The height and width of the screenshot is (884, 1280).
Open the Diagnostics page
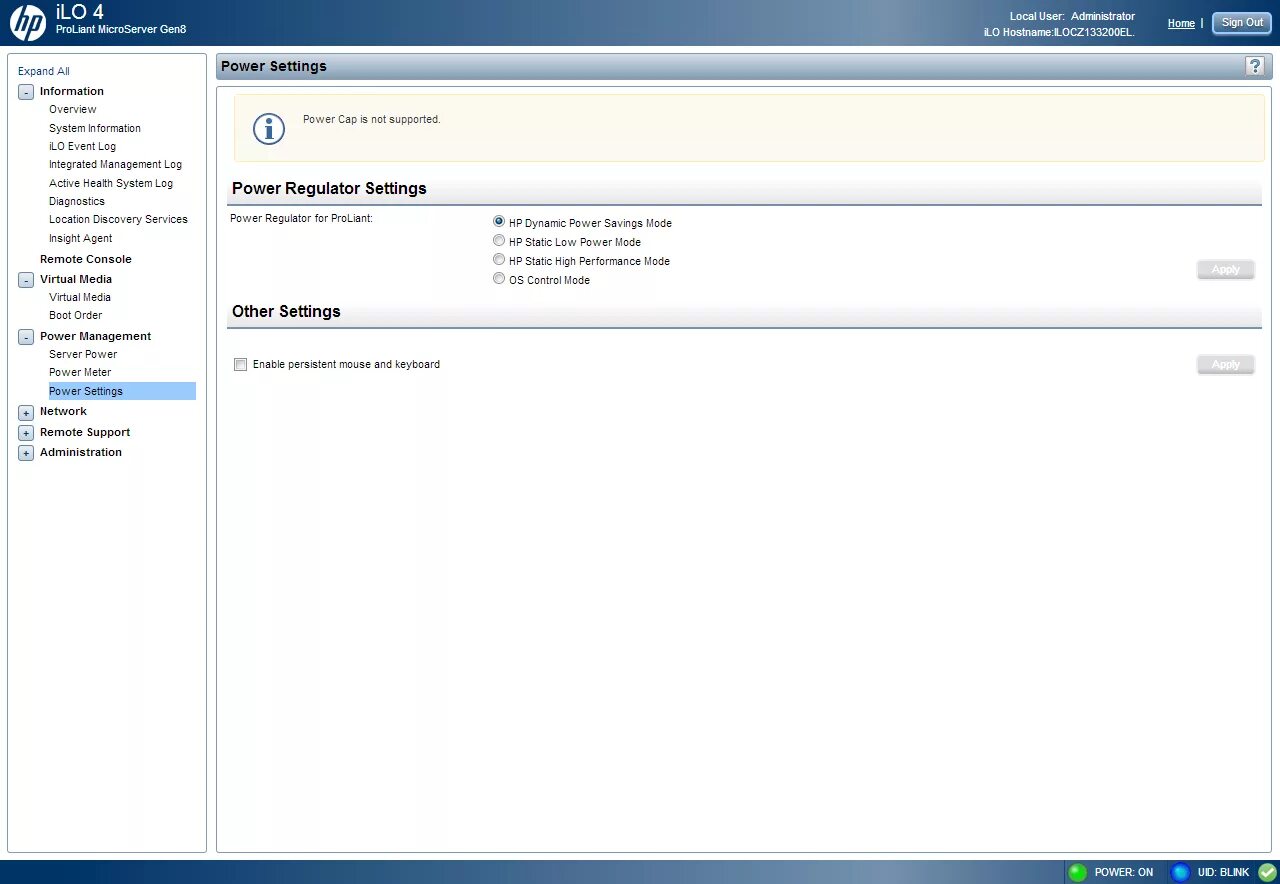click(x=77, y=201)
